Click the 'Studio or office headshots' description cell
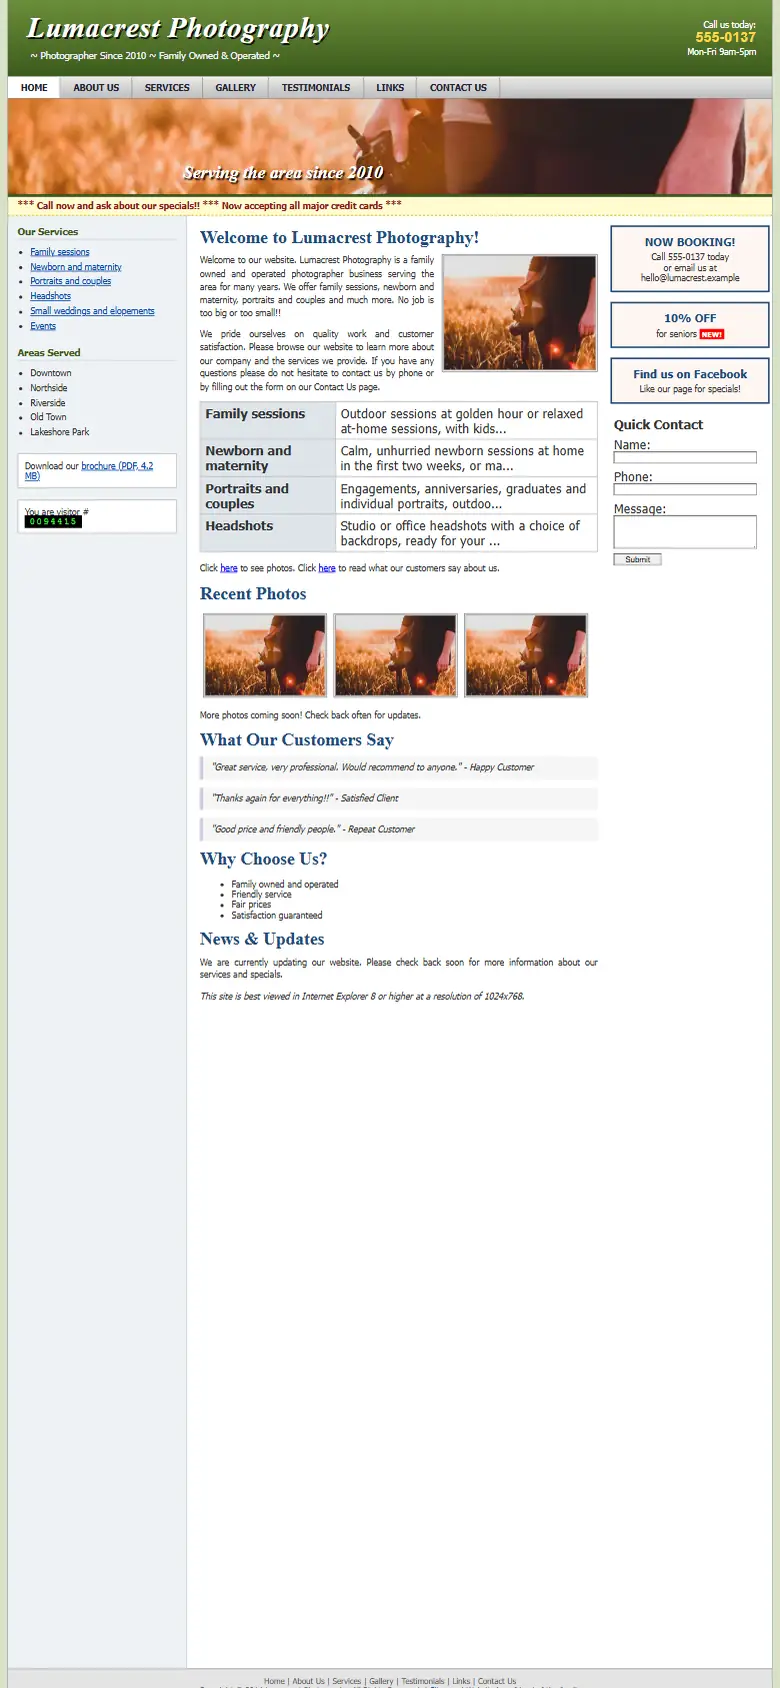Image resolution: width=780 pixels, height=1688 pixels. (x=466, y=533)
